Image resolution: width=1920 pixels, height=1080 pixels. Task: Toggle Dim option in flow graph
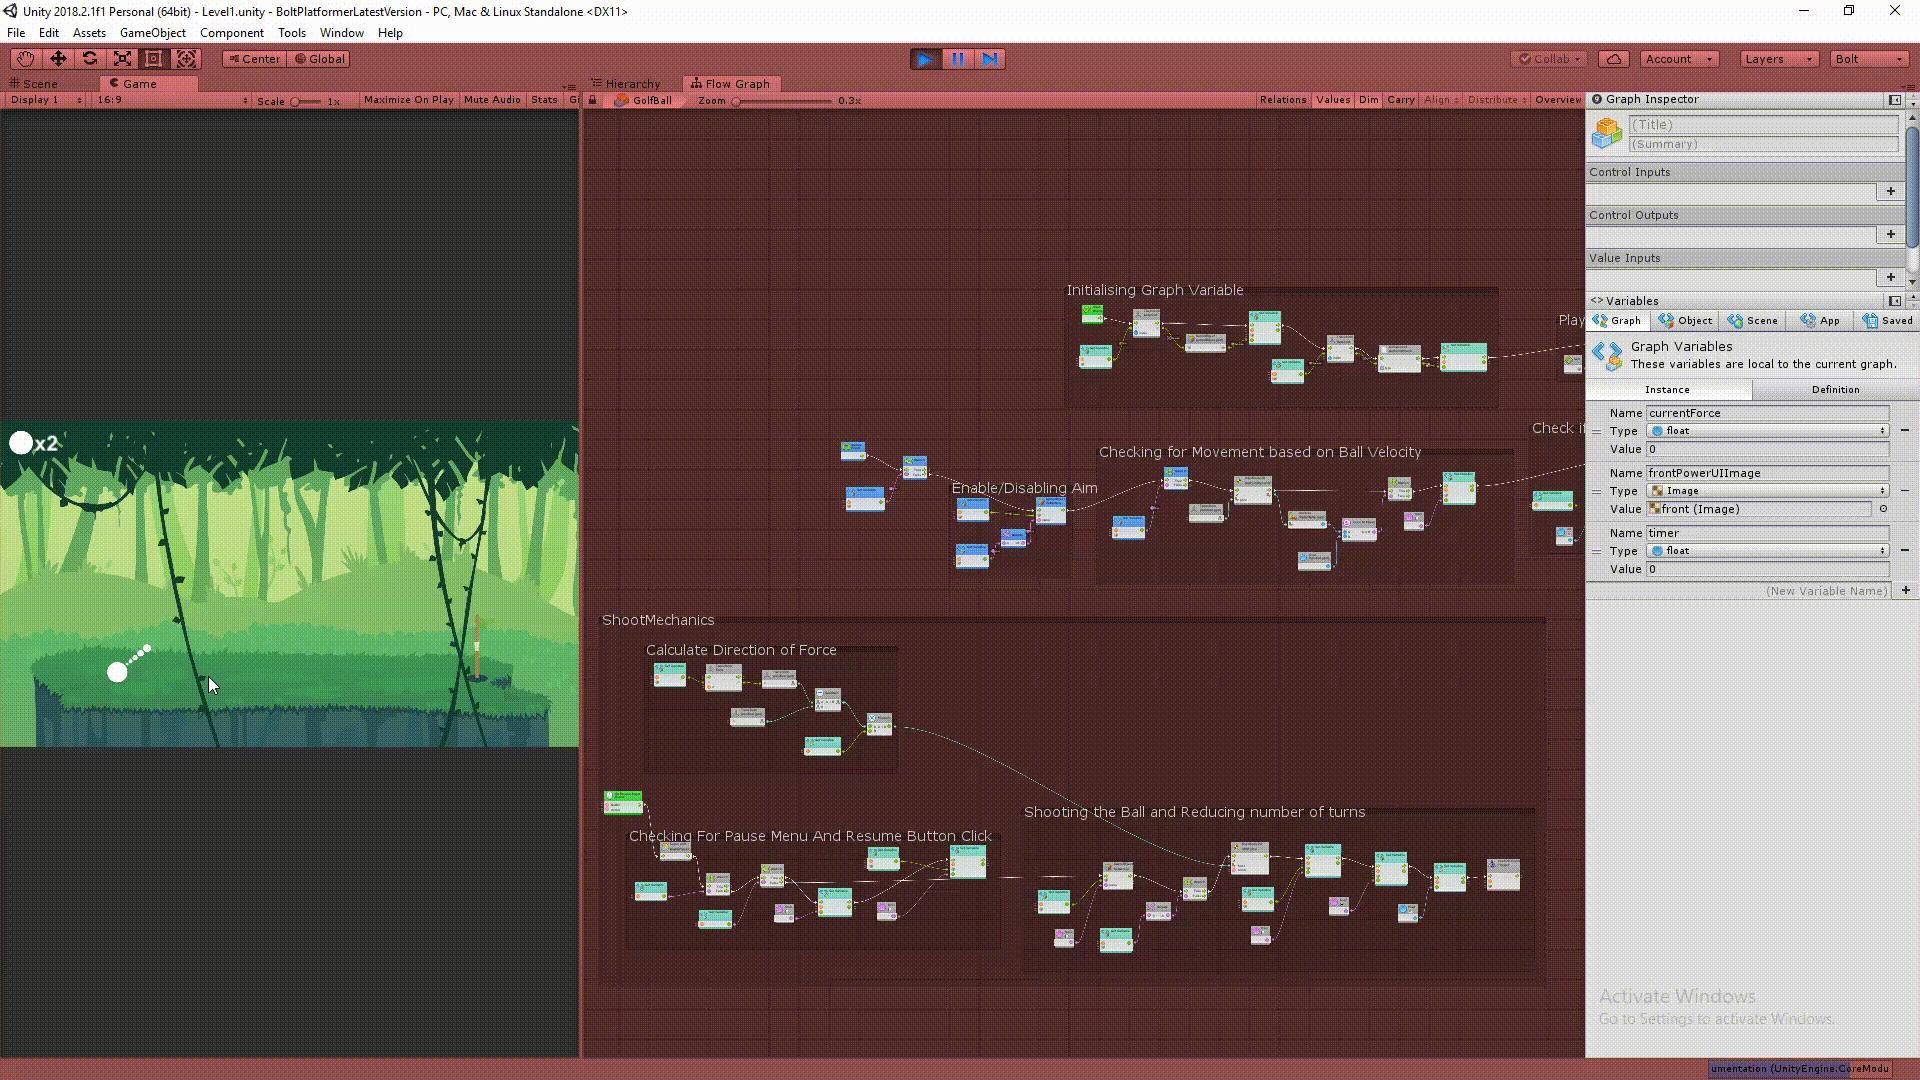pyautogui.click(x=1368, y=100)
